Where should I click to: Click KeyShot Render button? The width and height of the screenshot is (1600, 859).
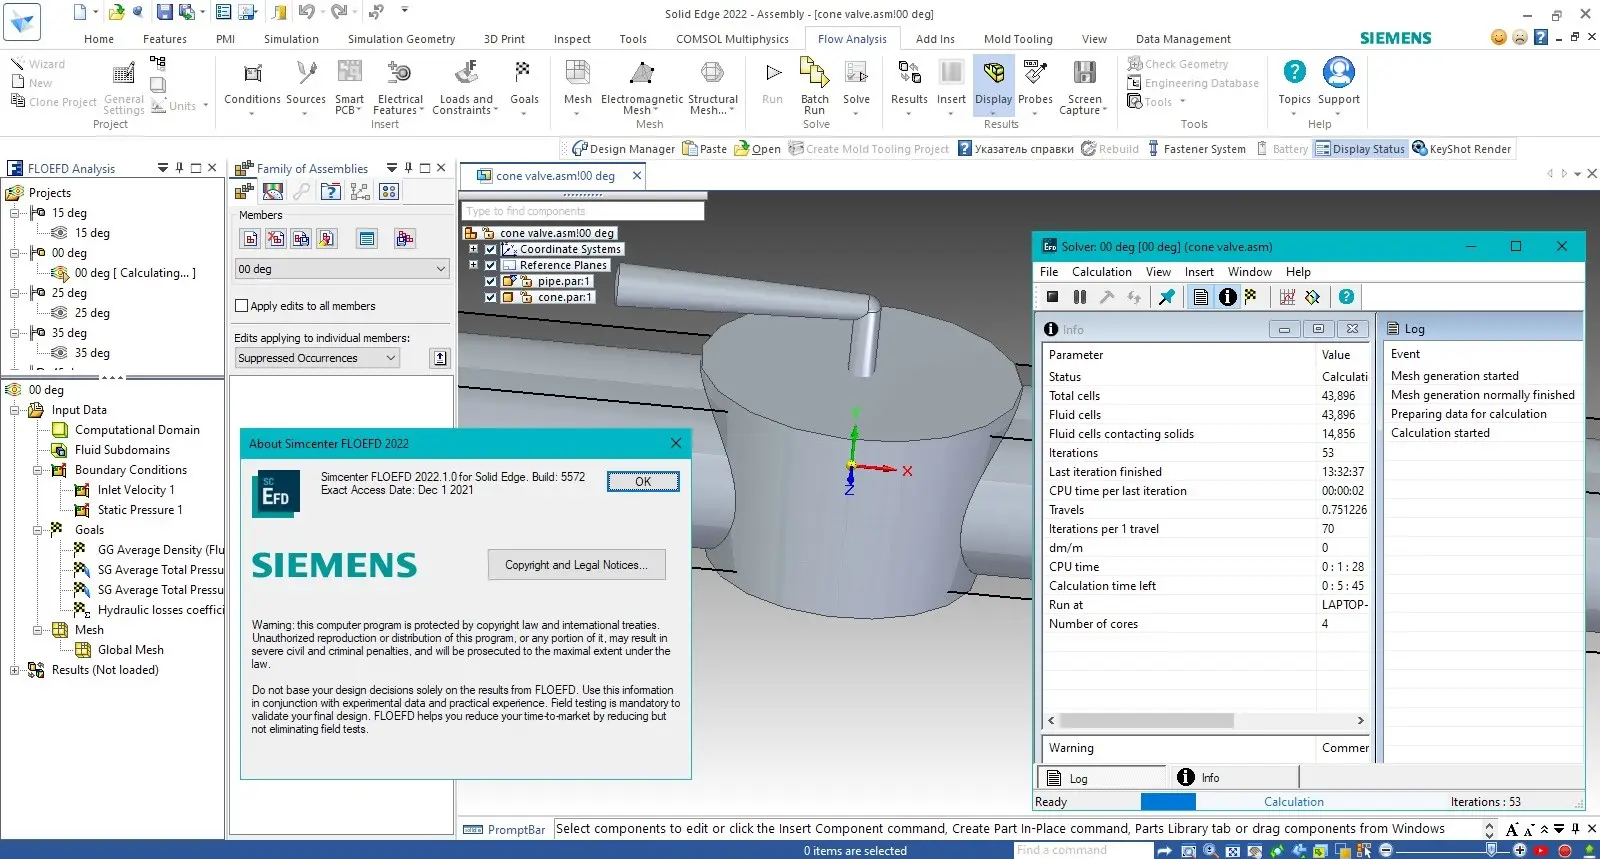pos(1462,149)
